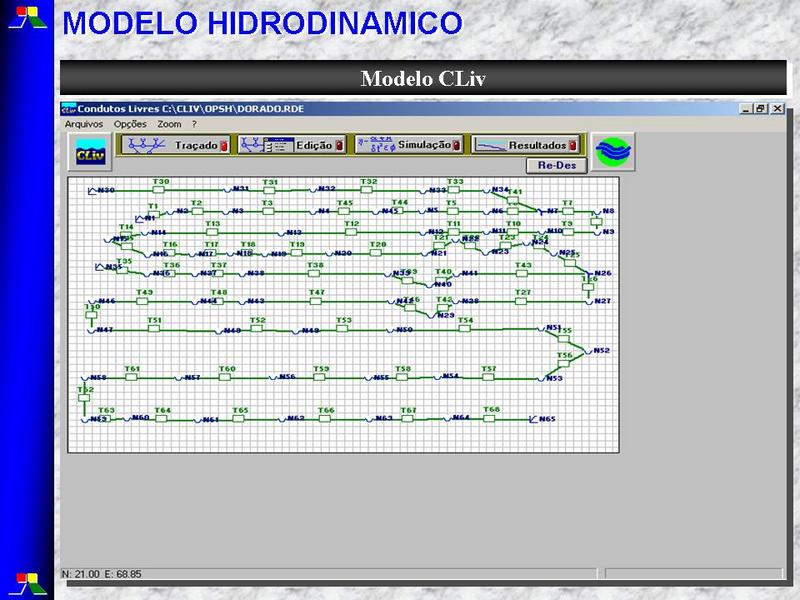Click the blue-green waves icon
Screen dimensions: 800x600
coord(613,152)
